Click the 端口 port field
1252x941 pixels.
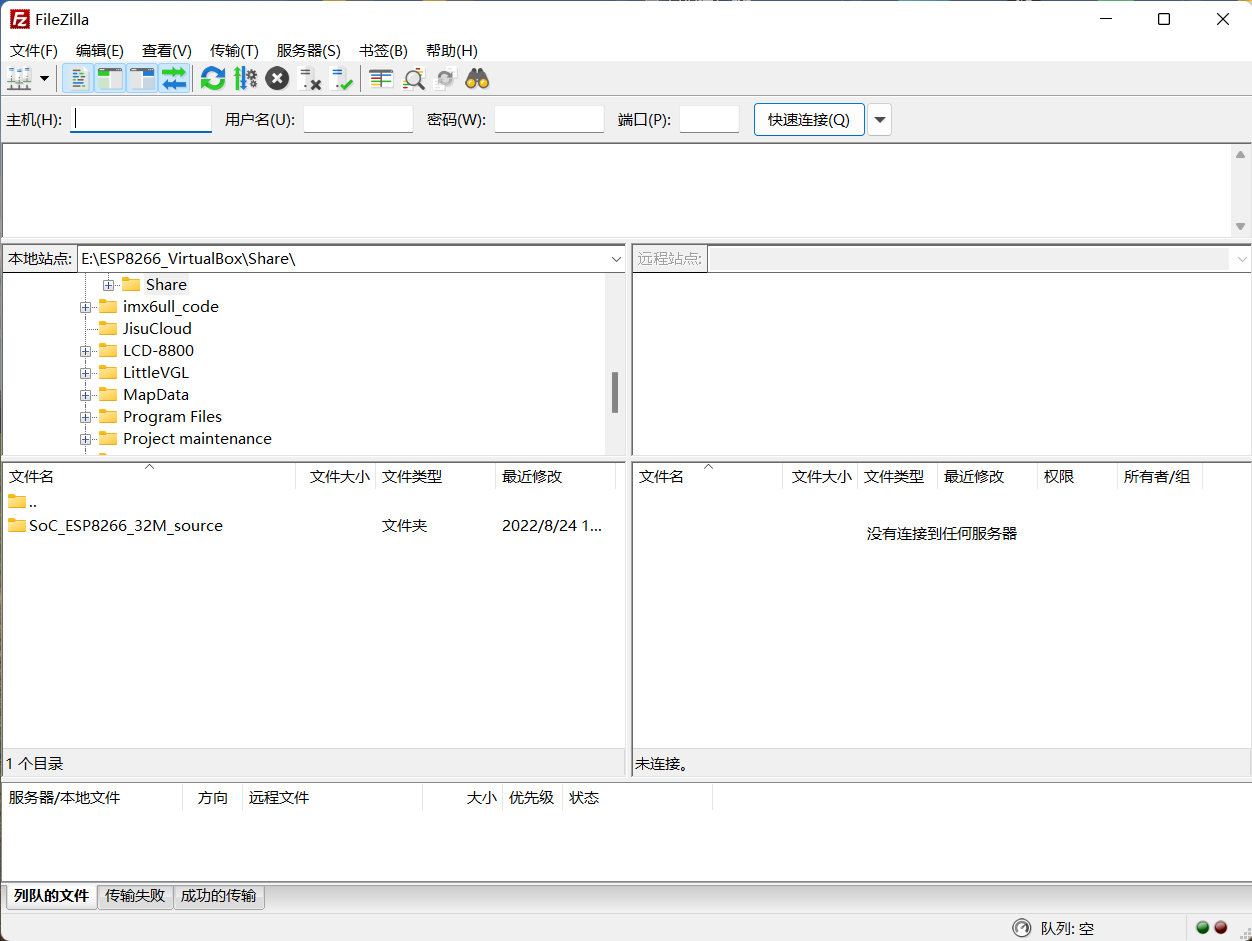point(709,119)
